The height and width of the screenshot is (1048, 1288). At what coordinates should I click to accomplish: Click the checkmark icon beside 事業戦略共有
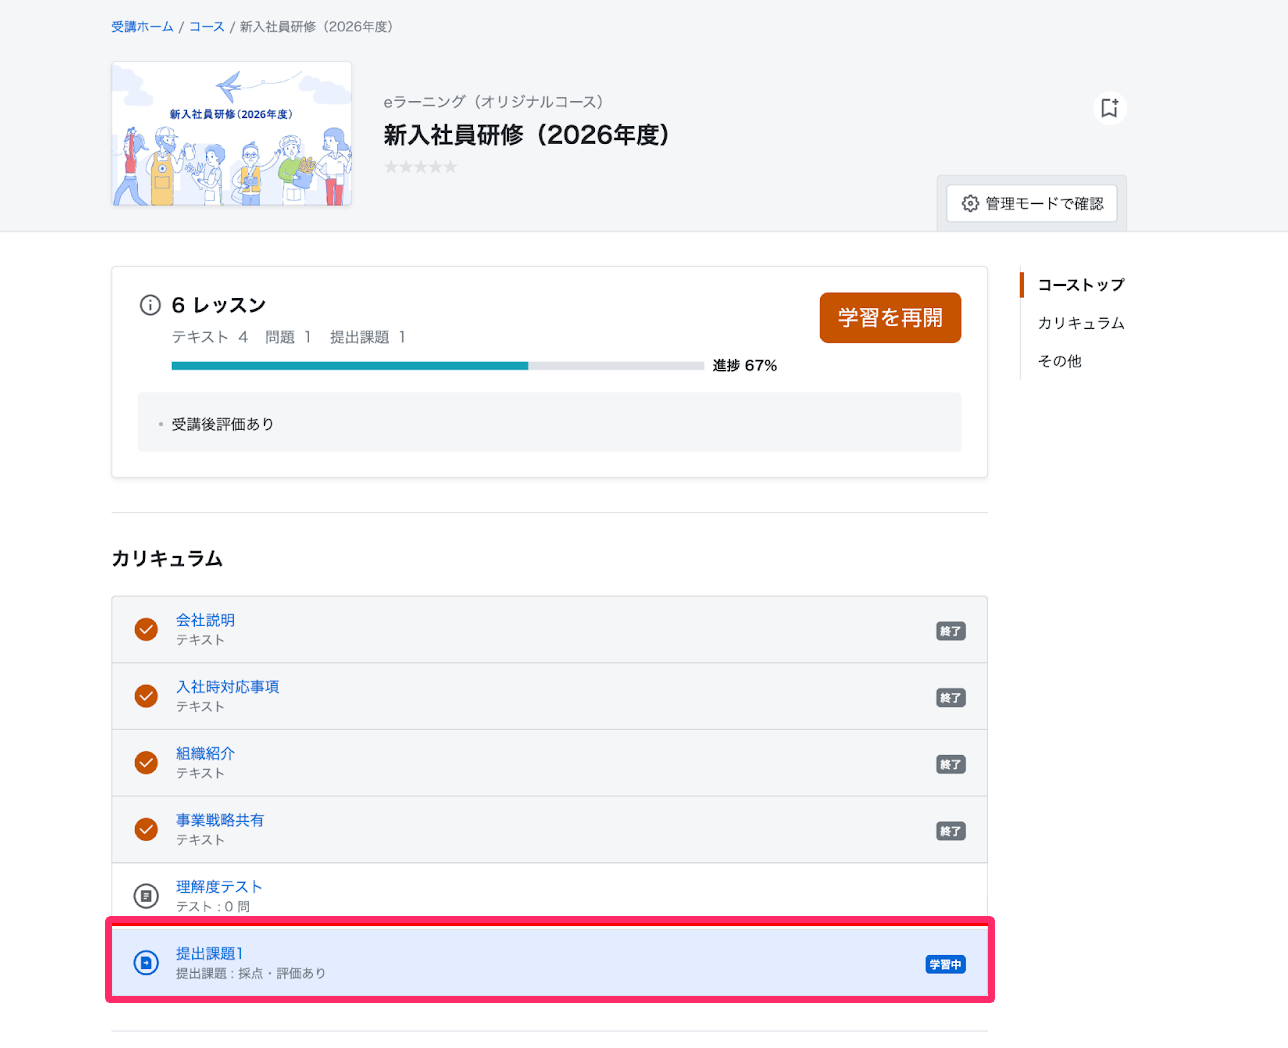point(146,829)
